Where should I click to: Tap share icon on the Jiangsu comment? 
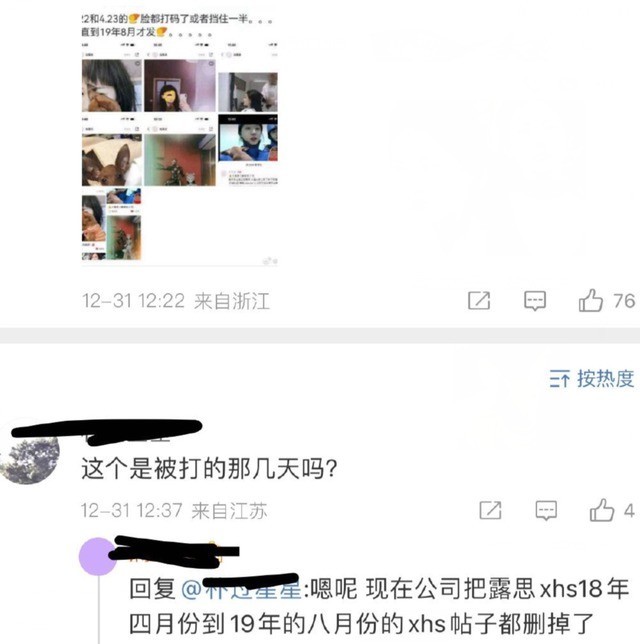(x=490, y=511)
